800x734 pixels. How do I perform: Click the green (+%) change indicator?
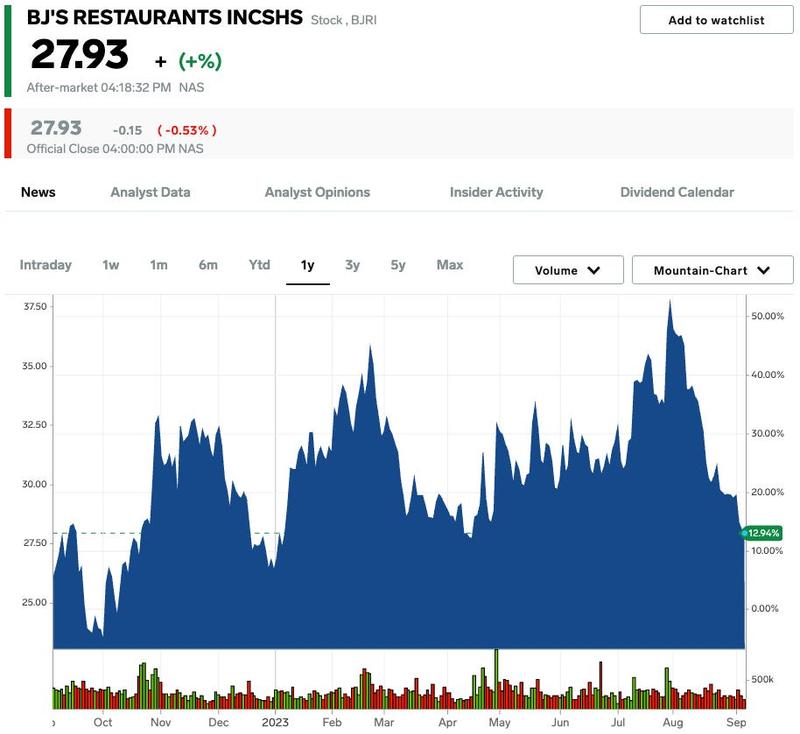coord(200,61)
